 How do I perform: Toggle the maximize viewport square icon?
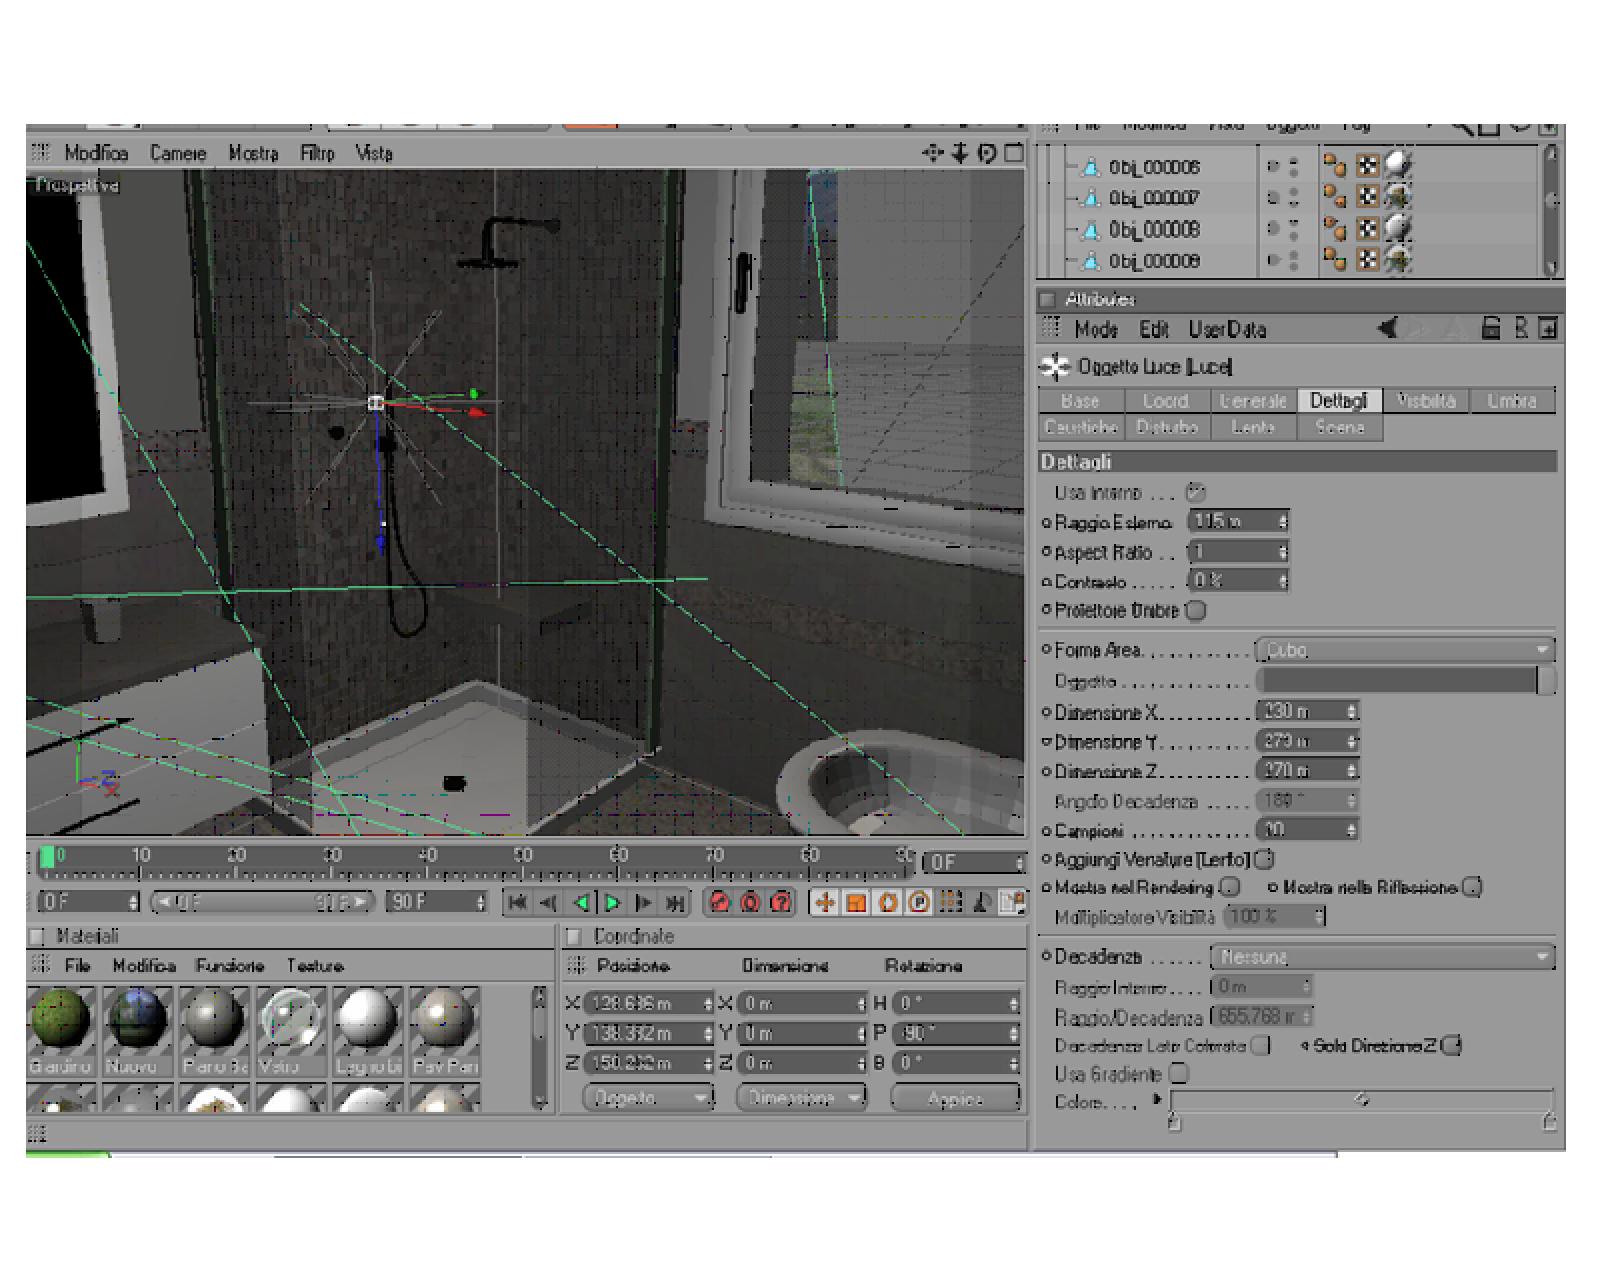[x=1014, y=153]
